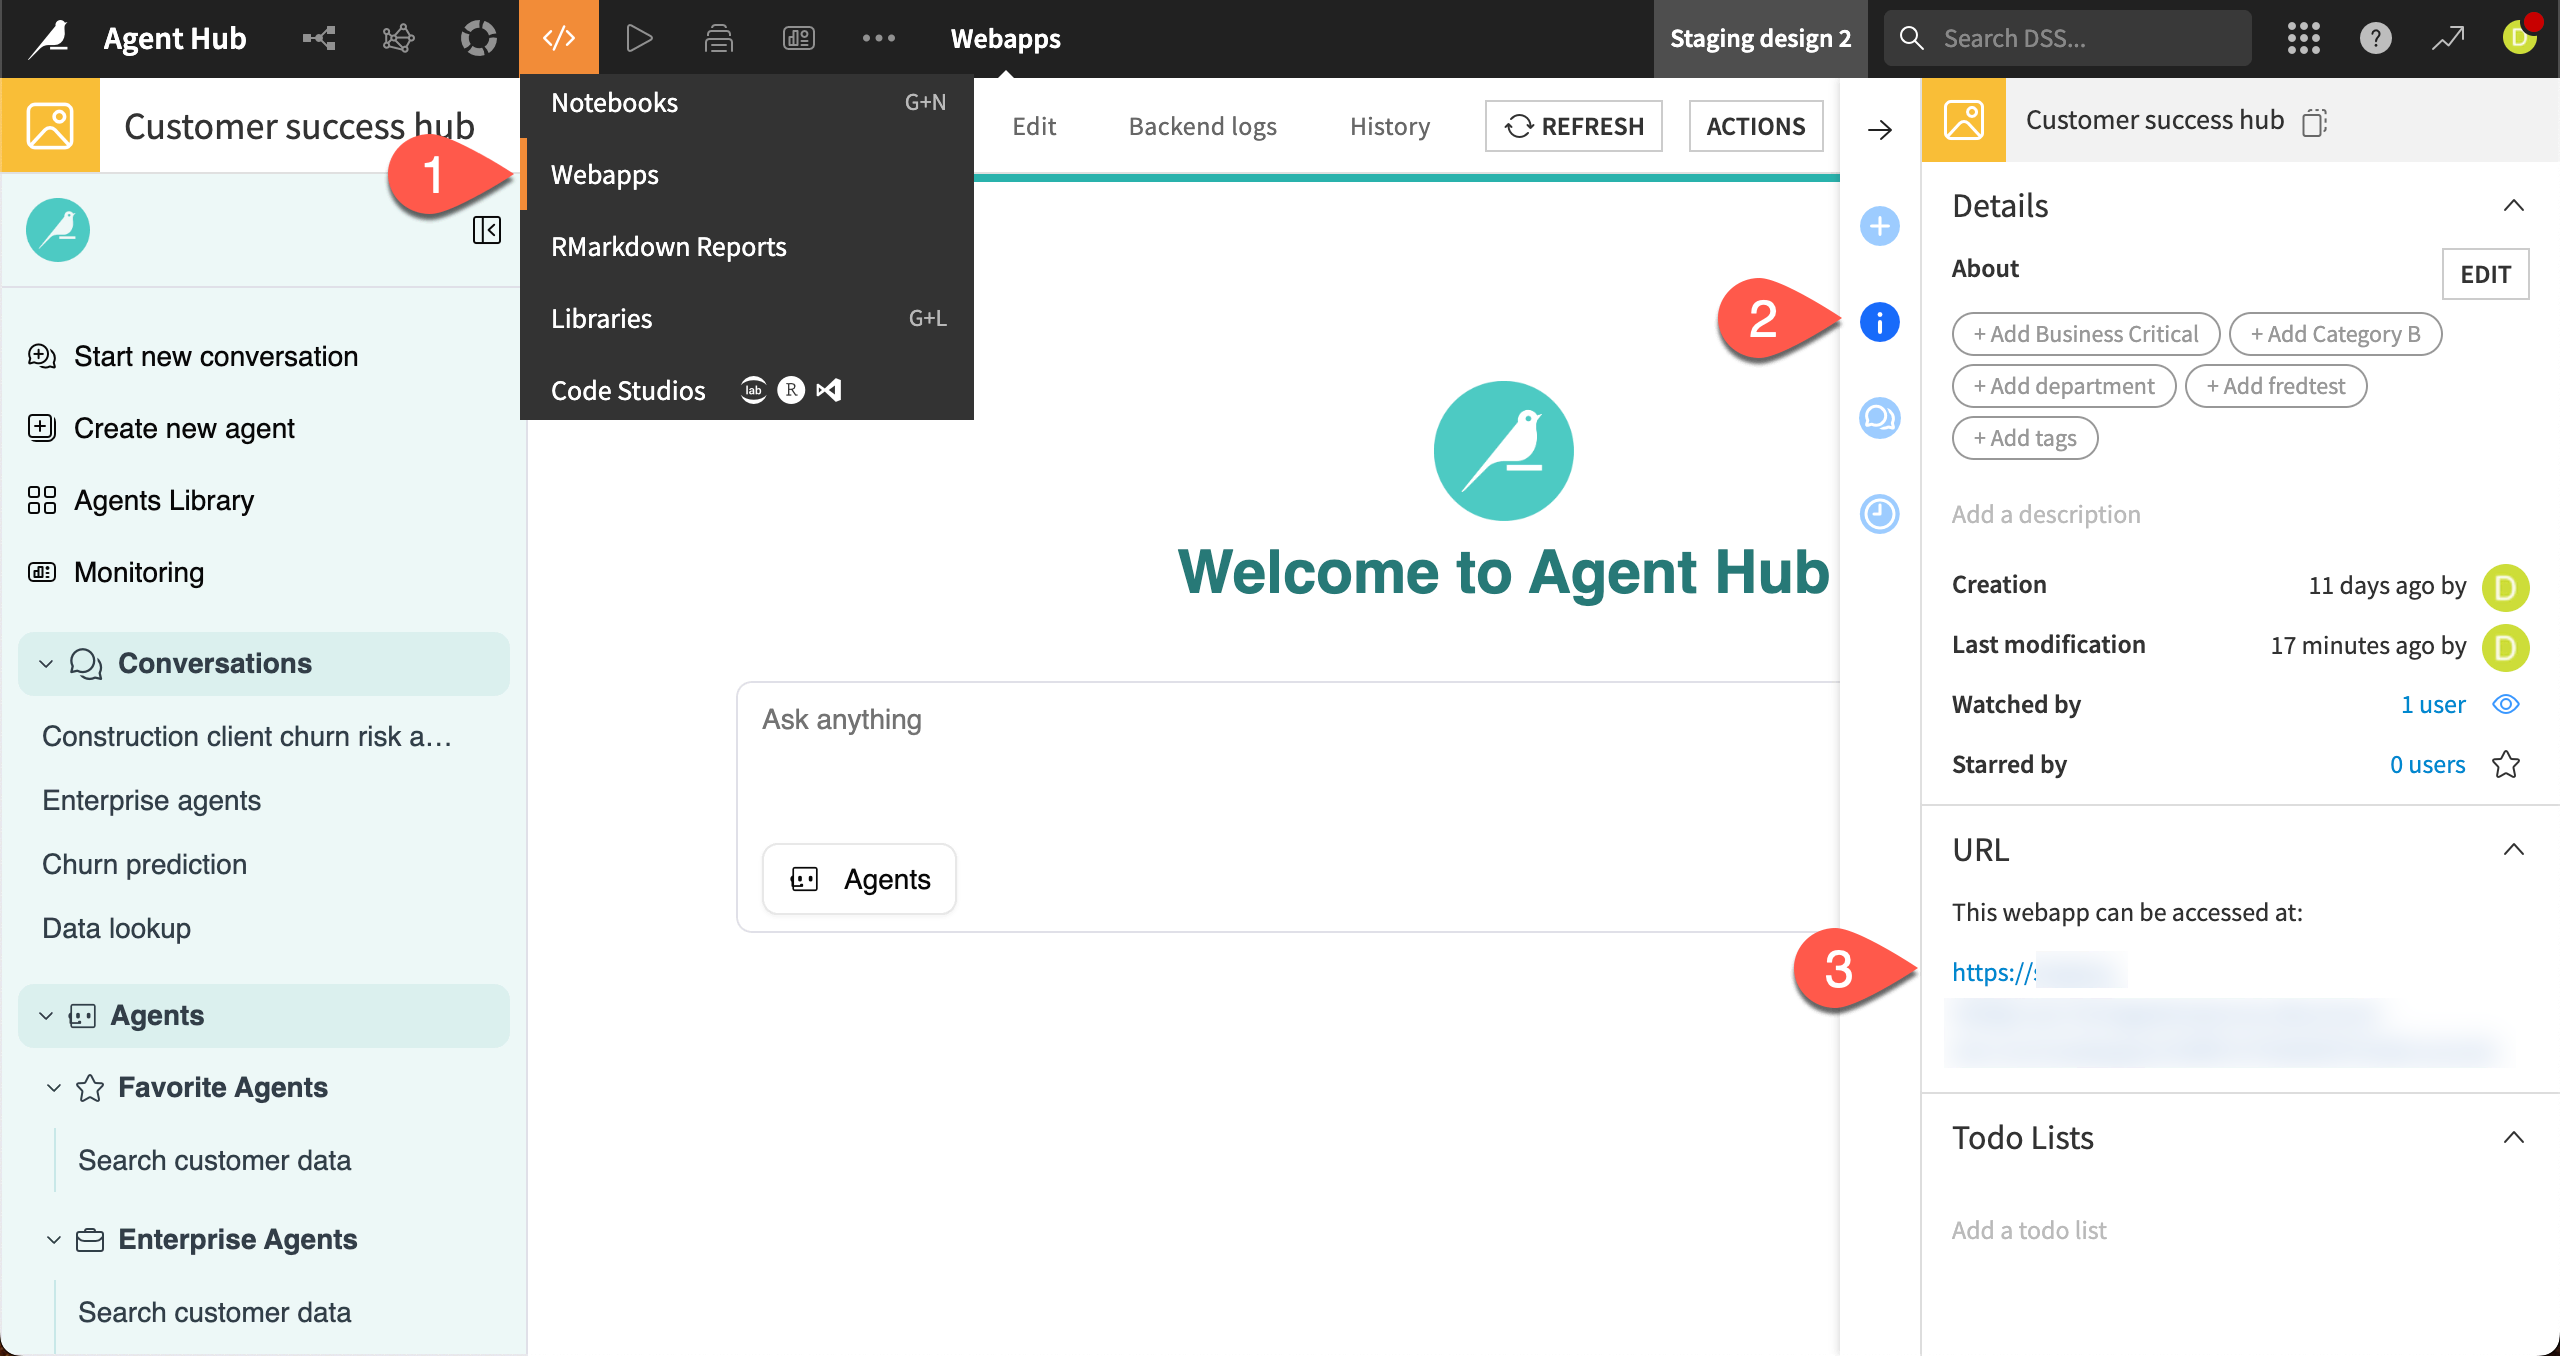Image resolution: width=2560 pixels, height=1358 pixels.
Task: Click the info panel icon on right sidebar
Action: [1880, 322]
